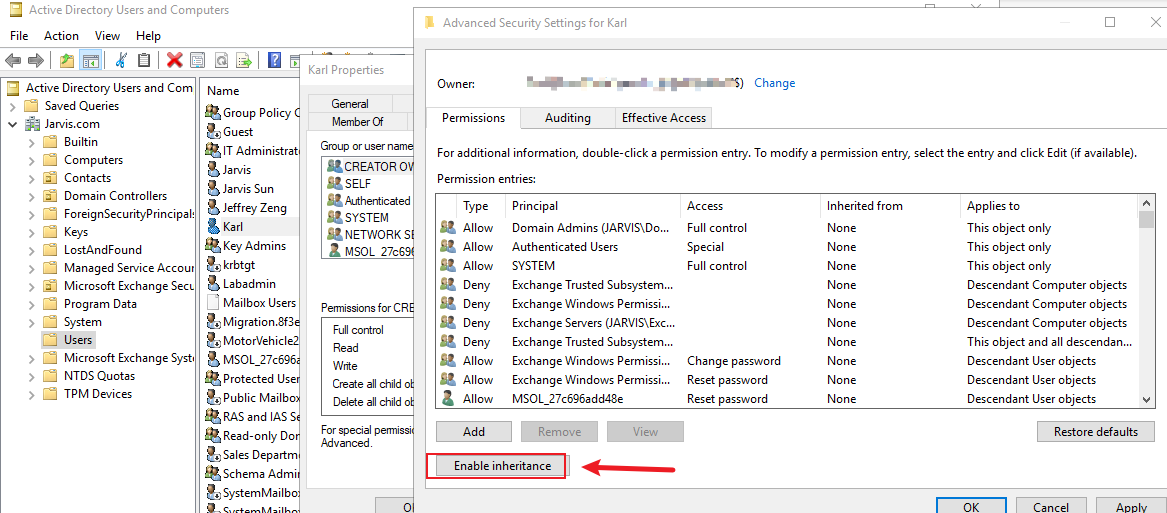Click the Back arrow in the toolbar
This screenshot has width=1167, height=513.
click(13, 60)
